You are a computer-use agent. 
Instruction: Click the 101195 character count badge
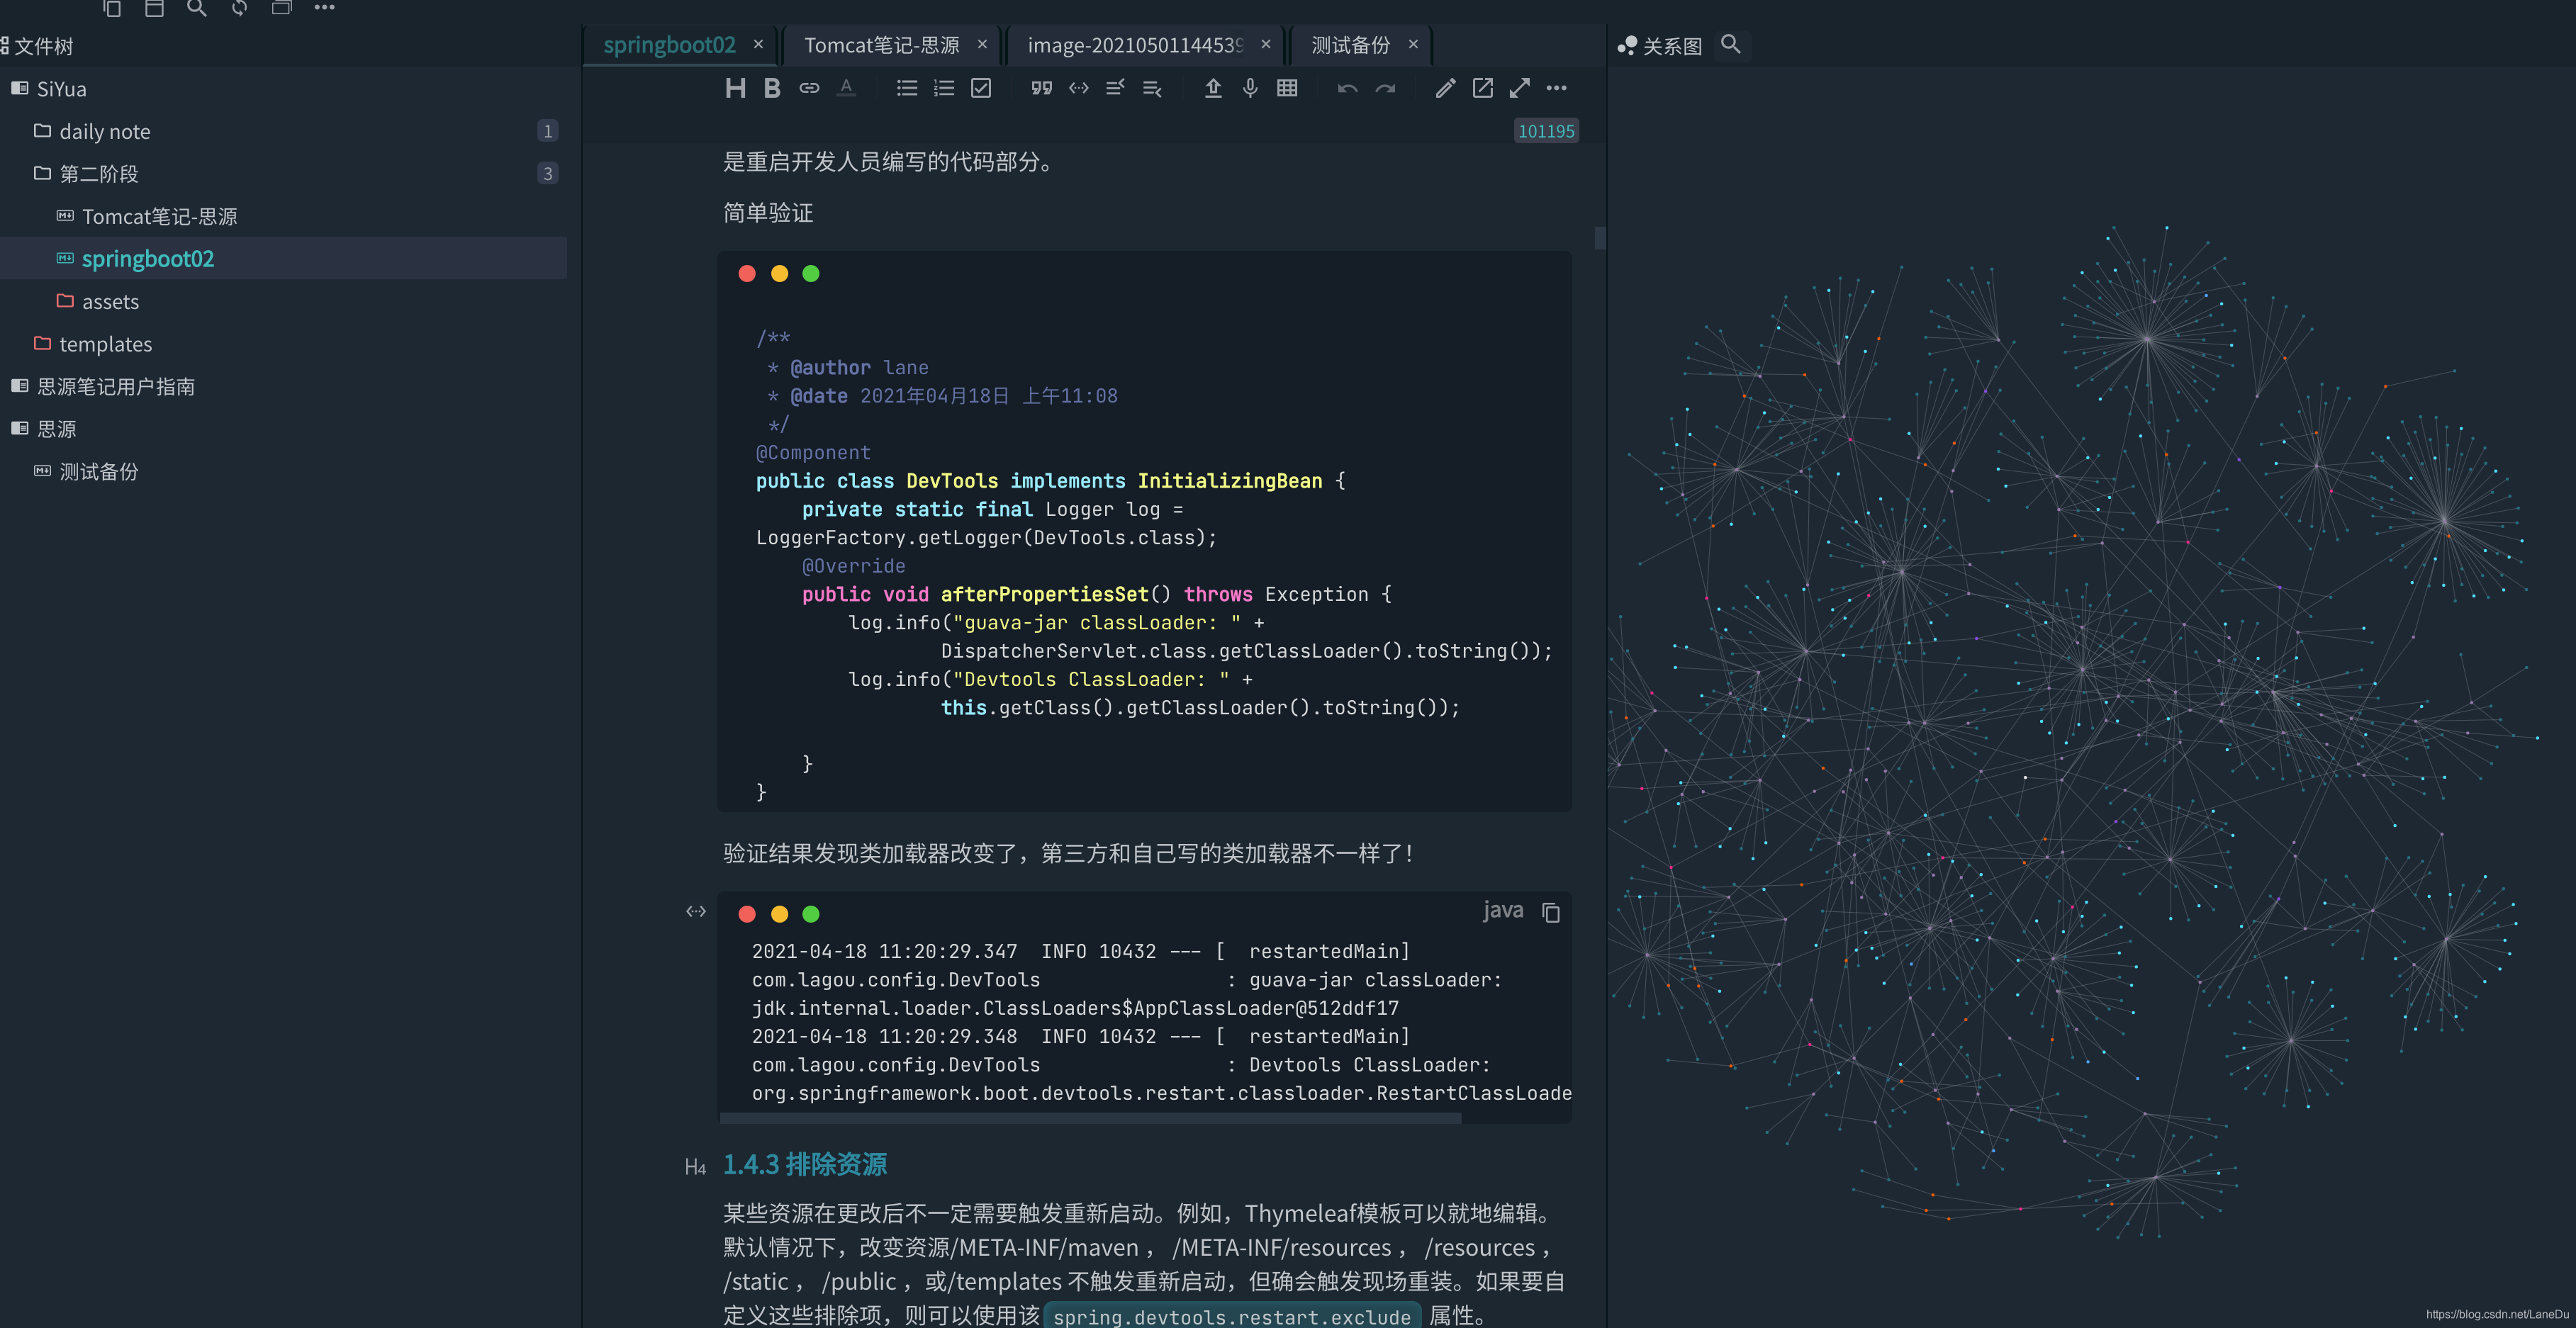(1545, 131)
